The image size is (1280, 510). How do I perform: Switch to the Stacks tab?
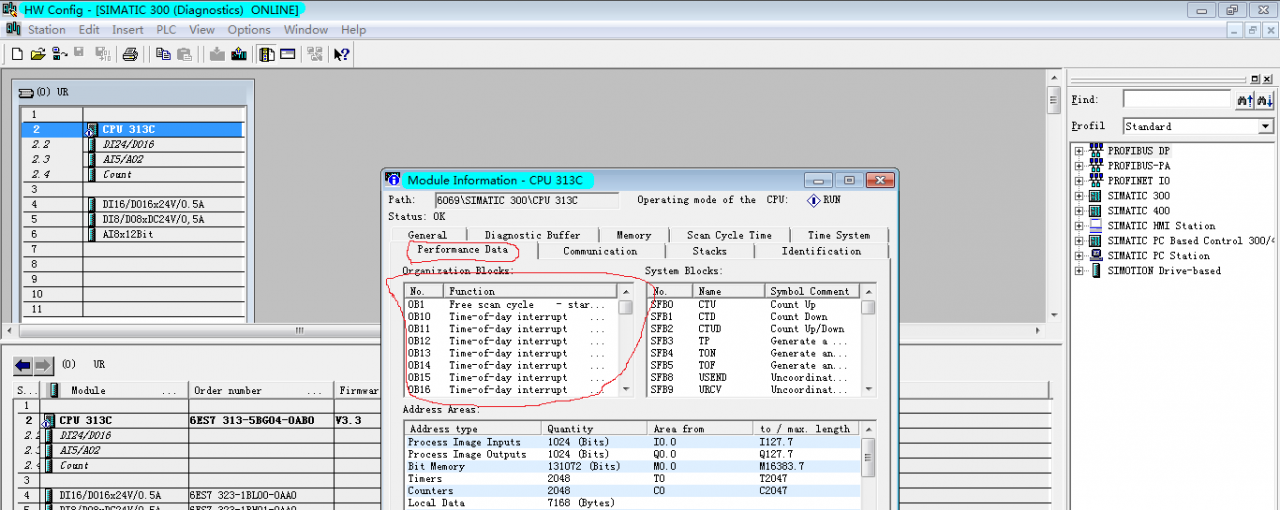coord(709,251)
